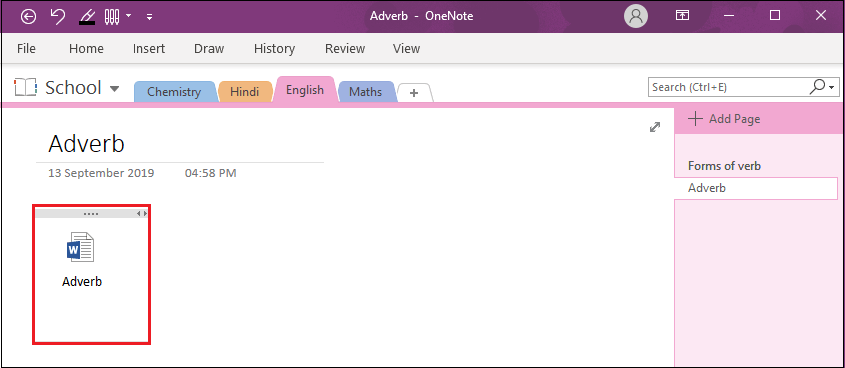Undo the last action

pos(58,16)
